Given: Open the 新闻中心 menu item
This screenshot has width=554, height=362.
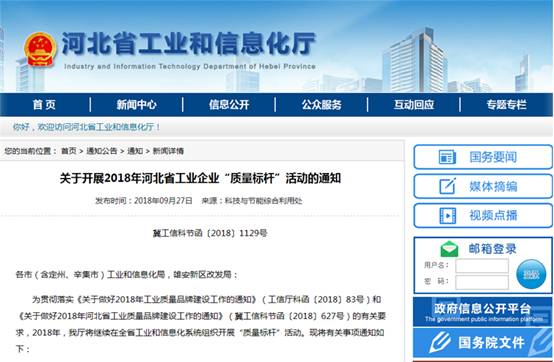Looking at the screenshot, I should 137,105.
